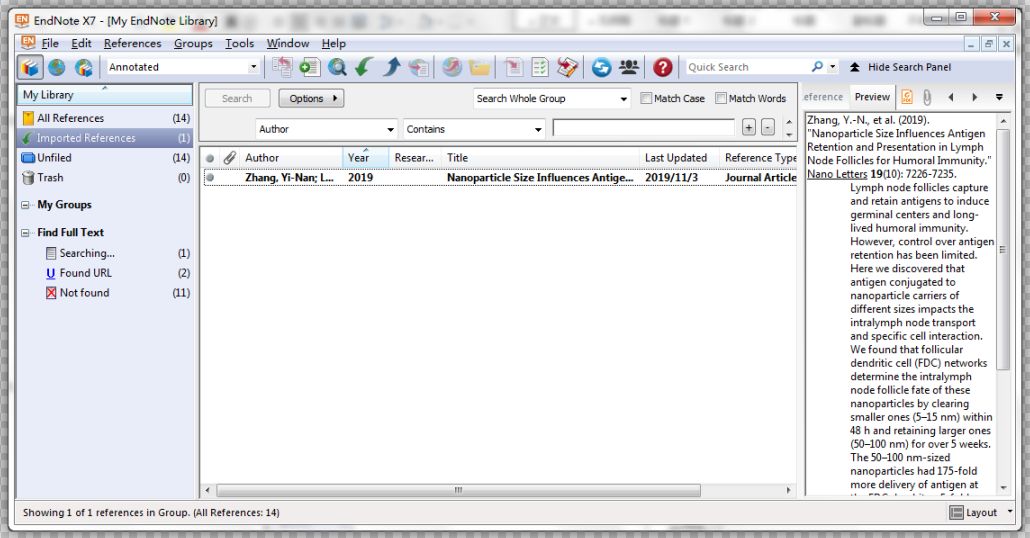Open the Tools menu

click(x=240, y=43)
